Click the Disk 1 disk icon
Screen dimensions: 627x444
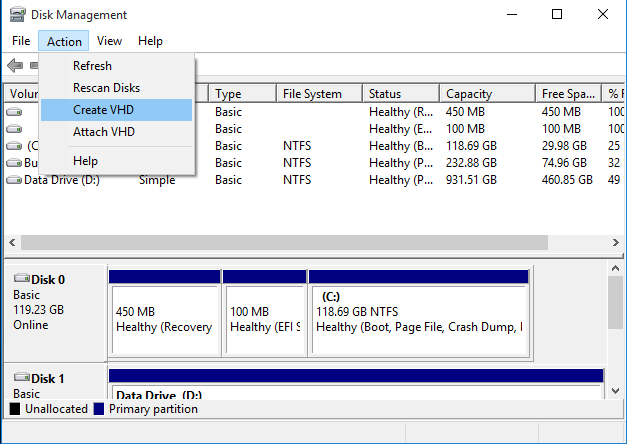[22, 377]
